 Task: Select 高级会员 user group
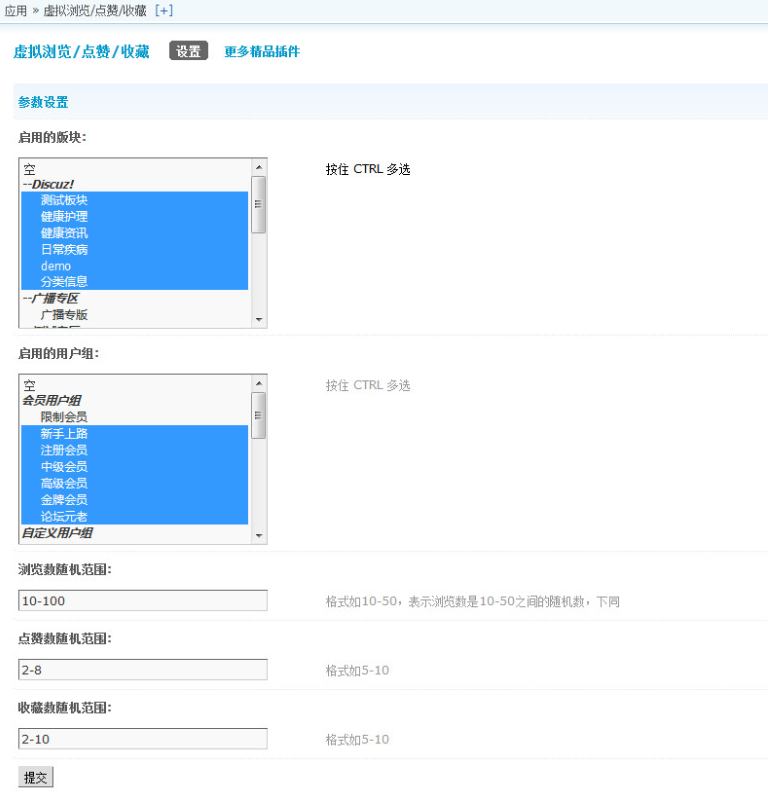point(134,483)
